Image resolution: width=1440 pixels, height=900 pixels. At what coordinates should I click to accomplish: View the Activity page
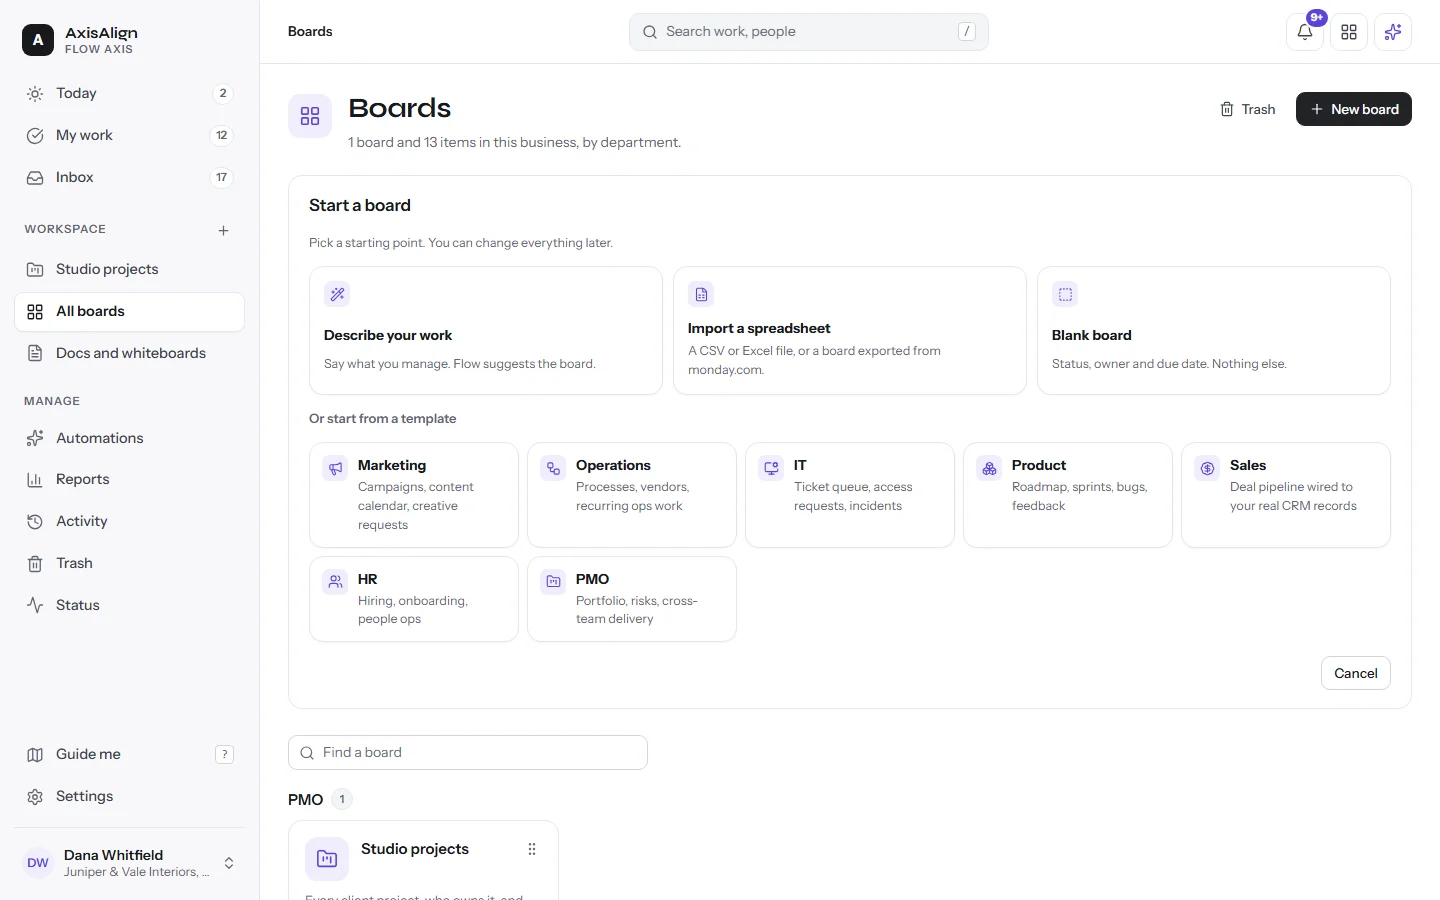[x=129, y=521]
